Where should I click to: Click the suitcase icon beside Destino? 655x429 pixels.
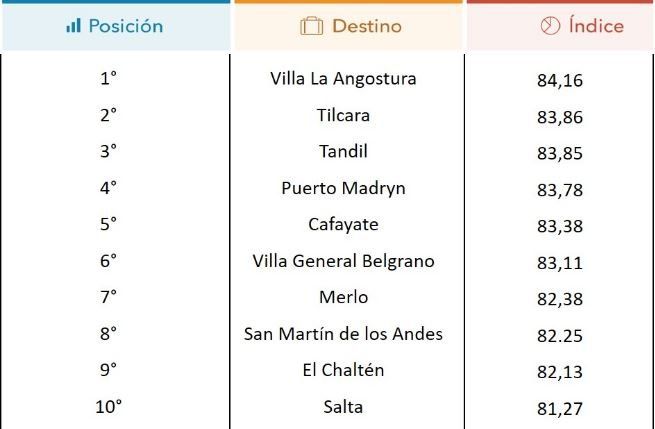click(x=312, y=27)
